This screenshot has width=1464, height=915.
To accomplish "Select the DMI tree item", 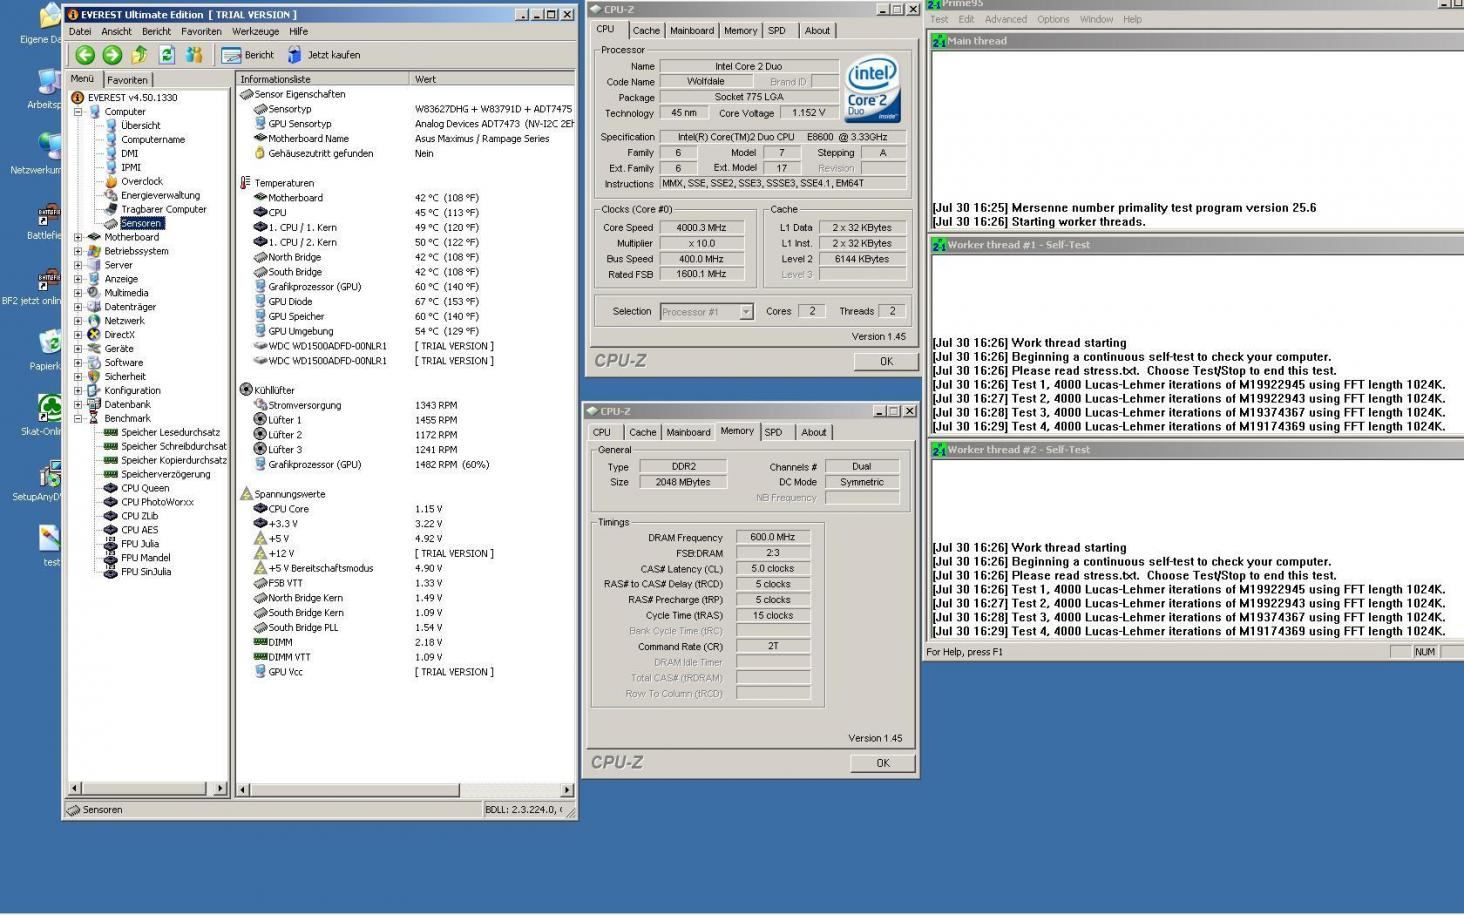I will tap(130, 154).
